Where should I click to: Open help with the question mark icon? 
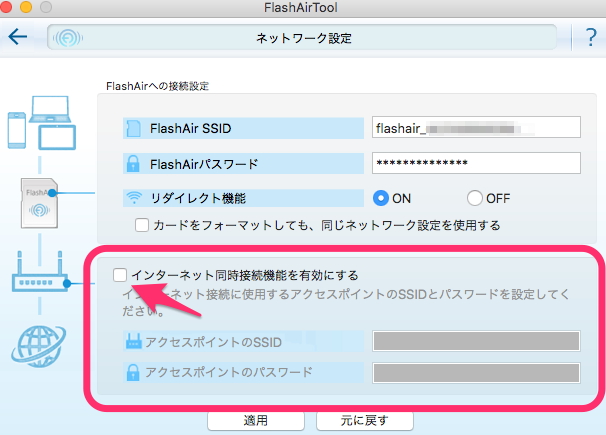(x=591, y=37)
